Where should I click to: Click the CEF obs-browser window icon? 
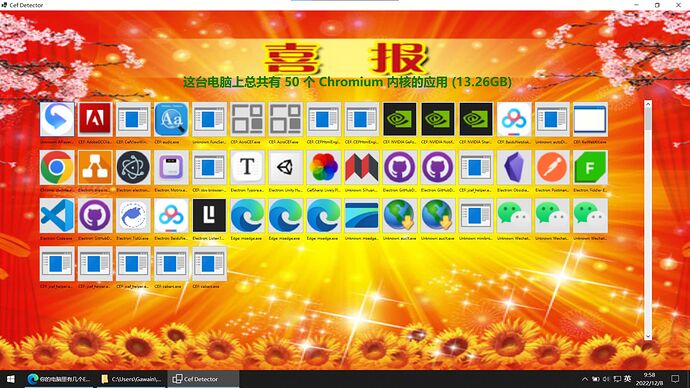209,167
